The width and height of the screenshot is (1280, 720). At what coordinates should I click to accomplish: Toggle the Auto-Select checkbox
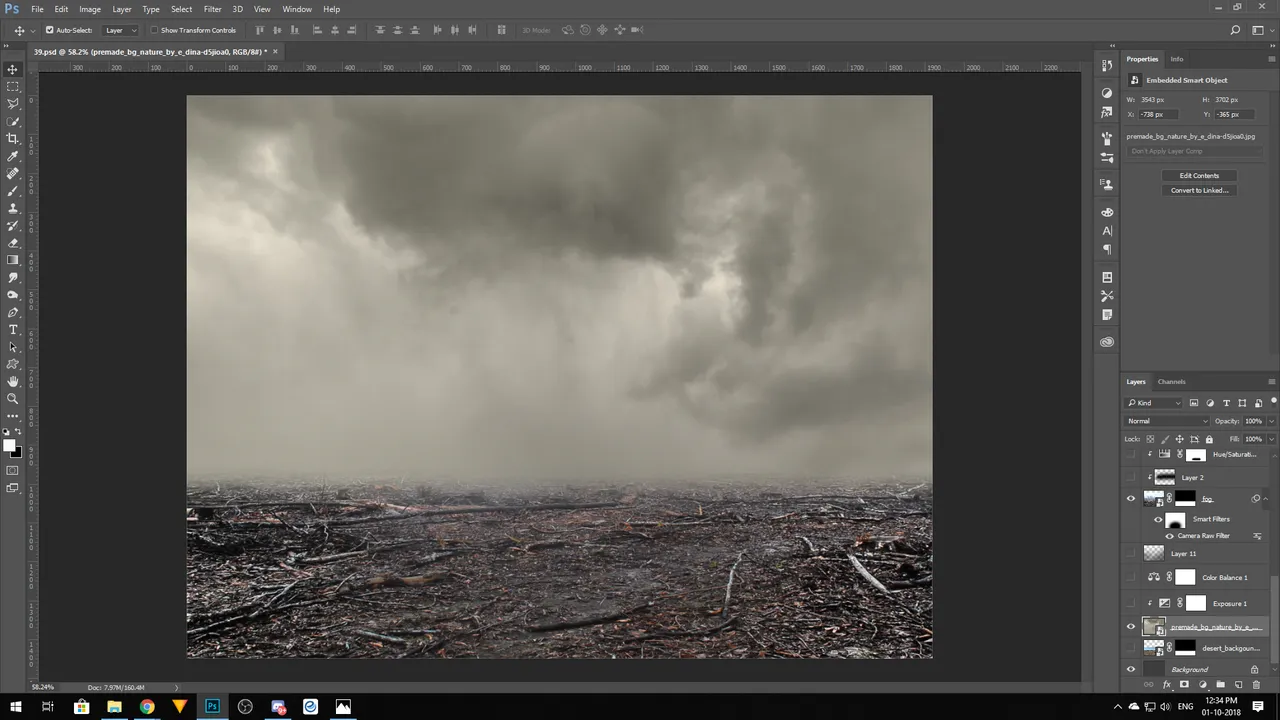[x=50, y=30]
